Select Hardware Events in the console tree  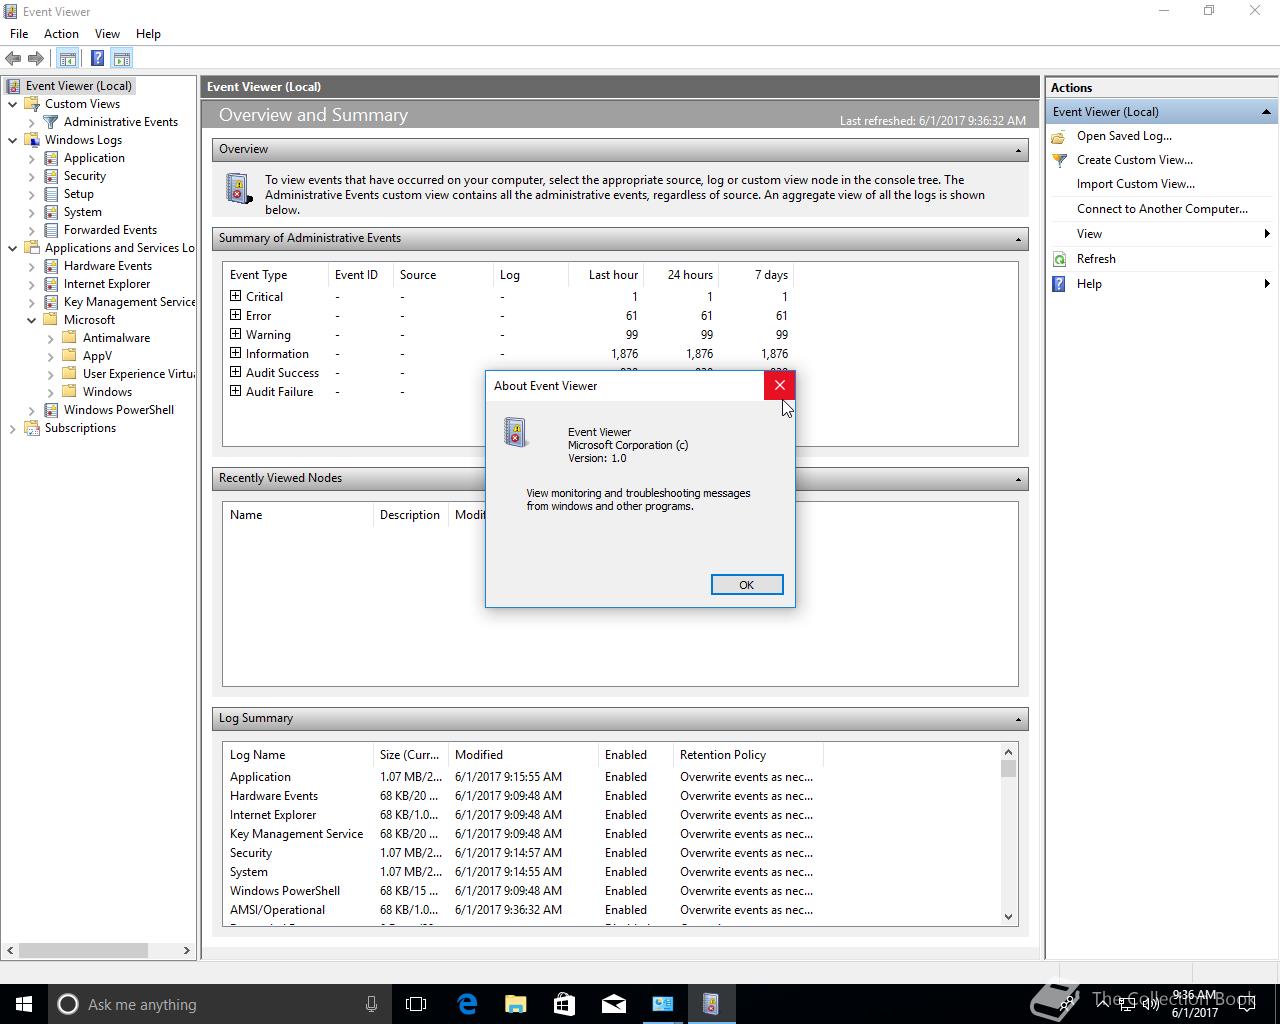(x=108, y=266)
